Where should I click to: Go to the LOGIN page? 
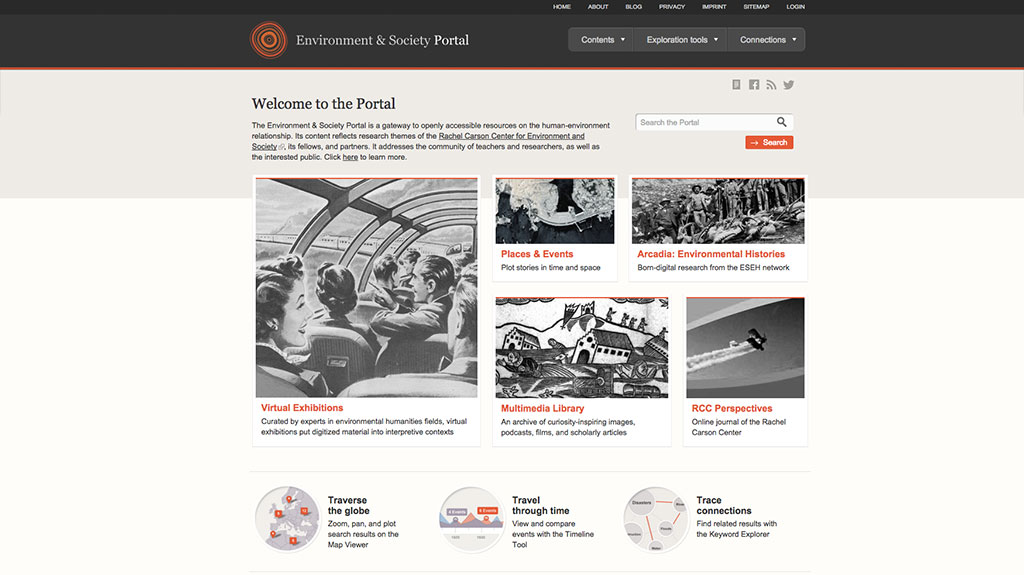pos(795,7)
